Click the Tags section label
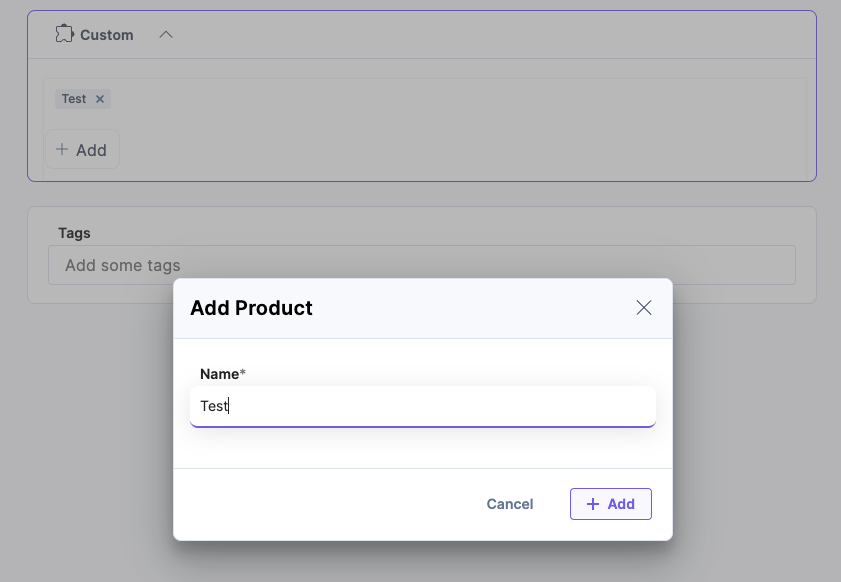The width and height of the screenshot is (841, 582). pyautogui.click(x=74, y=233)
